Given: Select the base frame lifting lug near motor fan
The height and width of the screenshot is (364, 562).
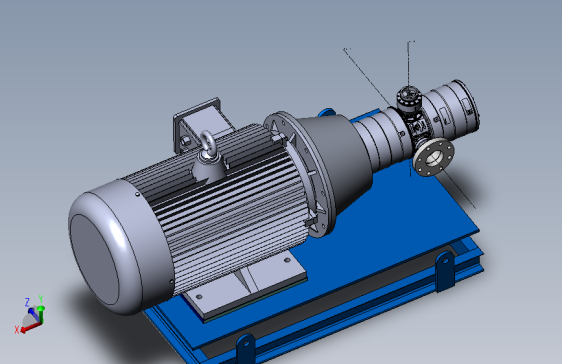Looking at the screenshot, I should pyautogui.click(x=246, y=348).
